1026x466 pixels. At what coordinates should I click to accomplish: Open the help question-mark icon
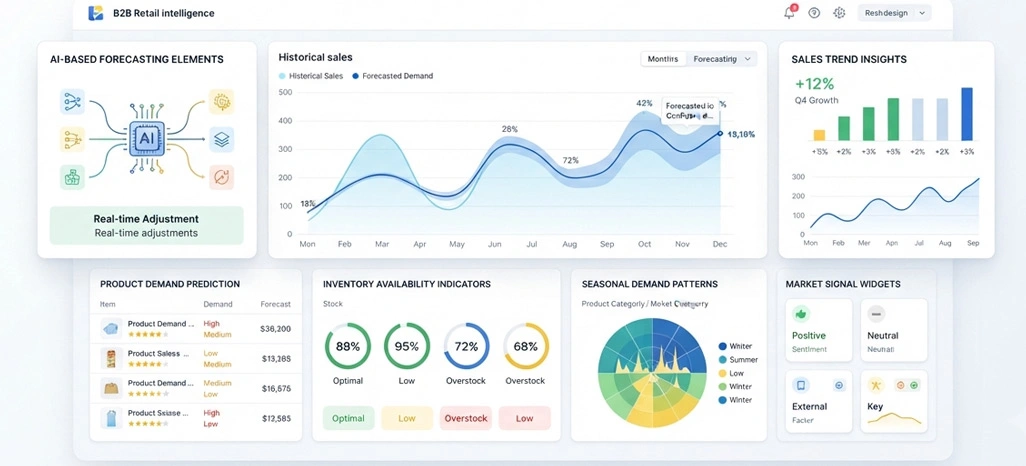[x=814, y=12]
